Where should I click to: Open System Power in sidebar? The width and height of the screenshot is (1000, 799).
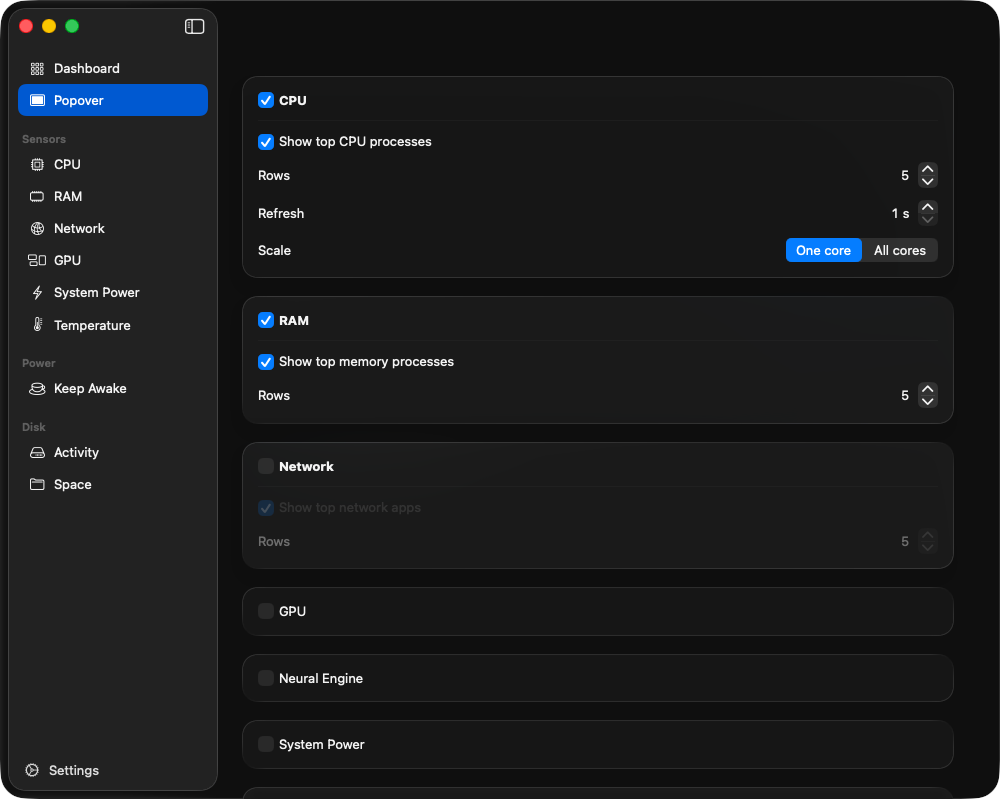(x=113, y=293)
